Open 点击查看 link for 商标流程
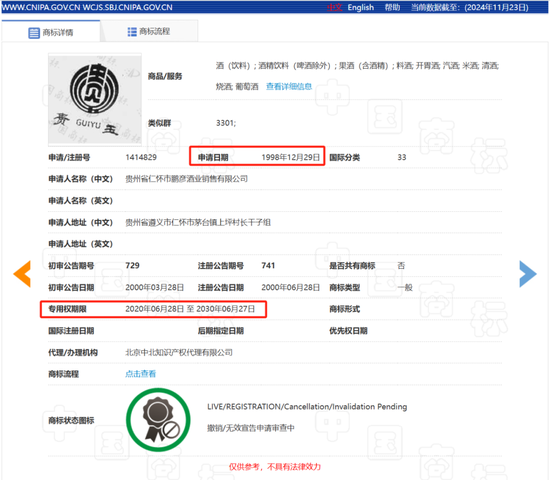This screenshot has width=550, height=480. tap(140, 374)
